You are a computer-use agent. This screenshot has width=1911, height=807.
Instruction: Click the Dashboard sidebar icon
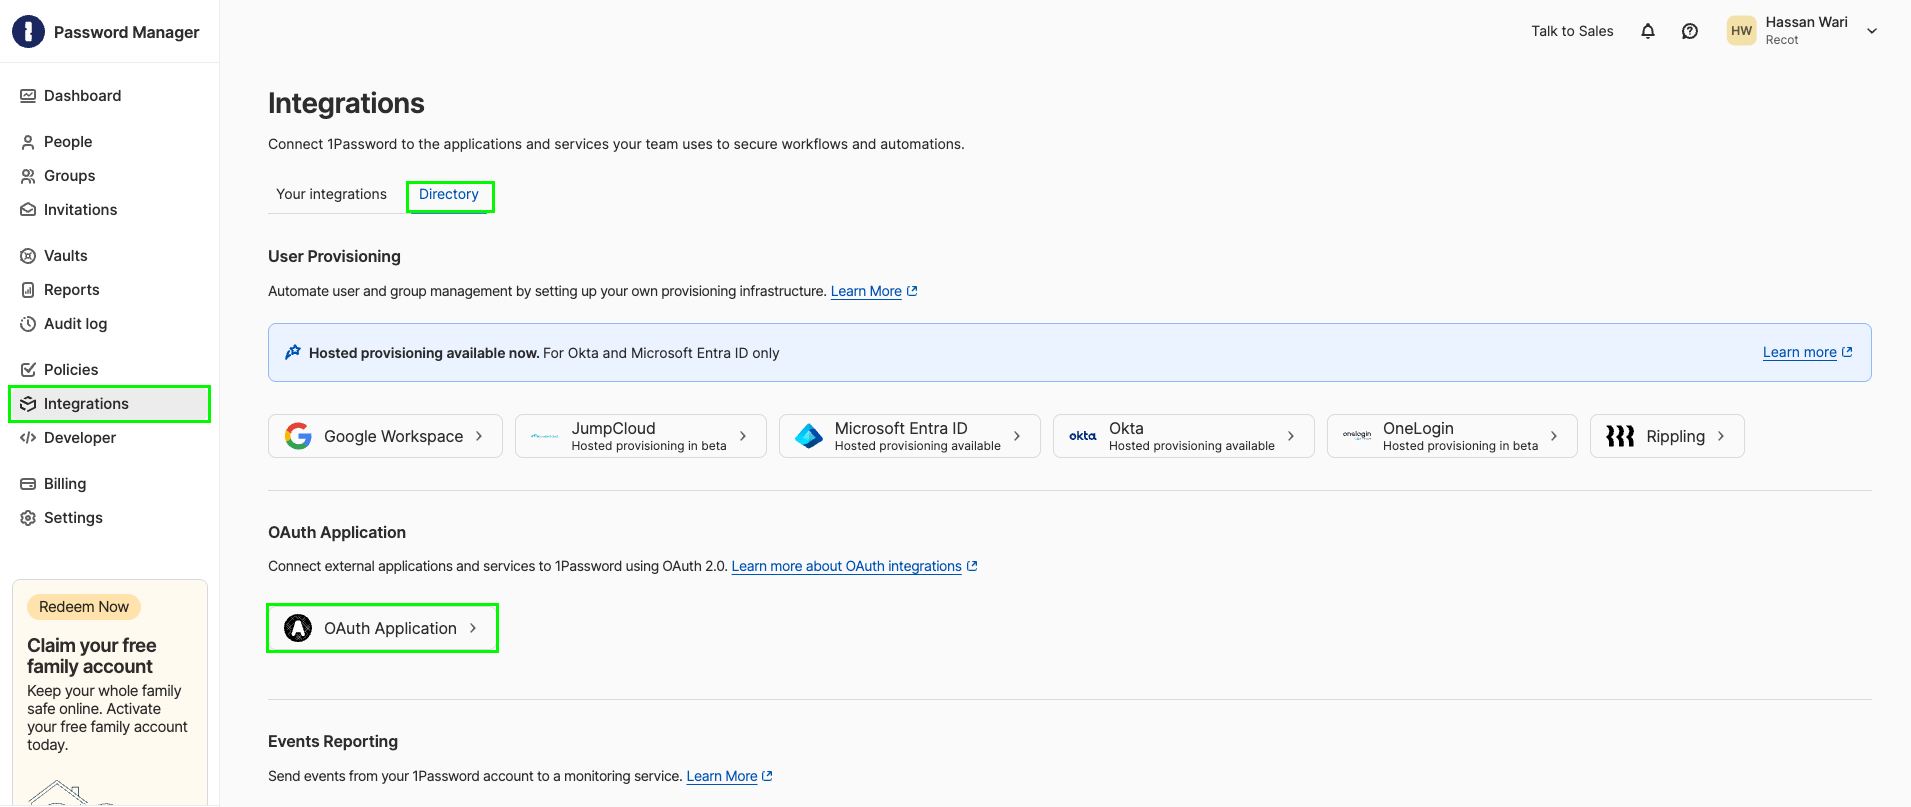28,96
